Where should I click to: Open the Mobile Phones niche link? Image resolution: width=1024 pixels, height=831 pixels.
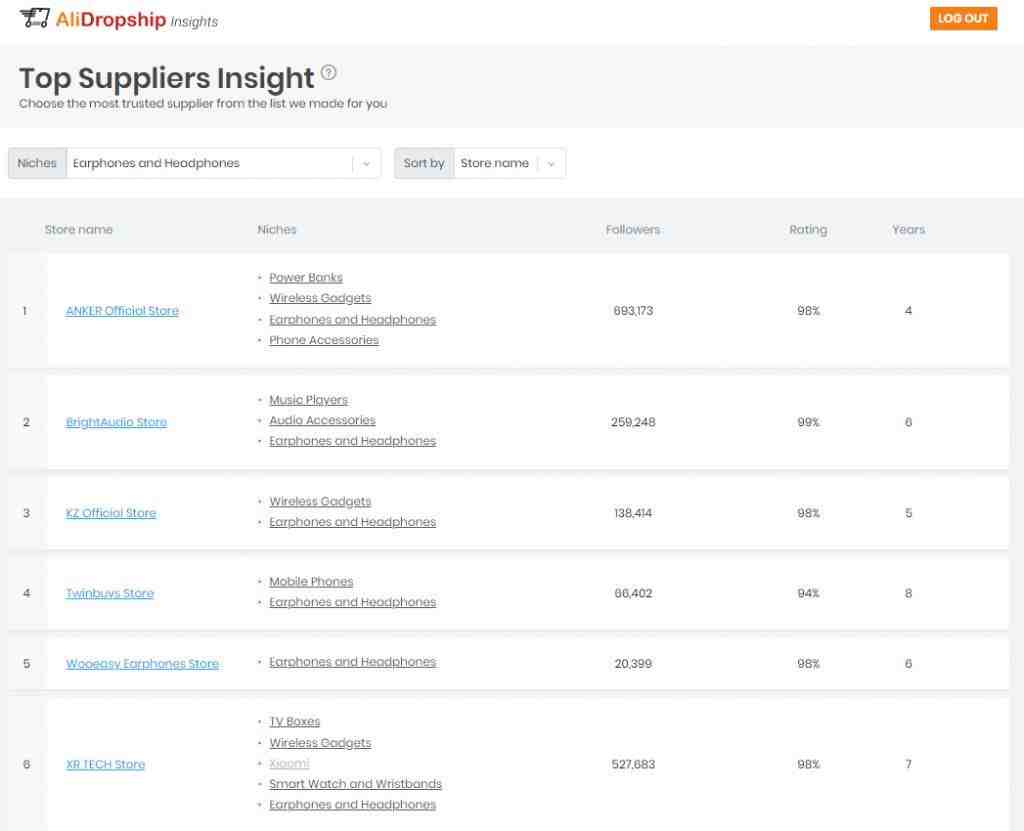(x=311, y=581)
